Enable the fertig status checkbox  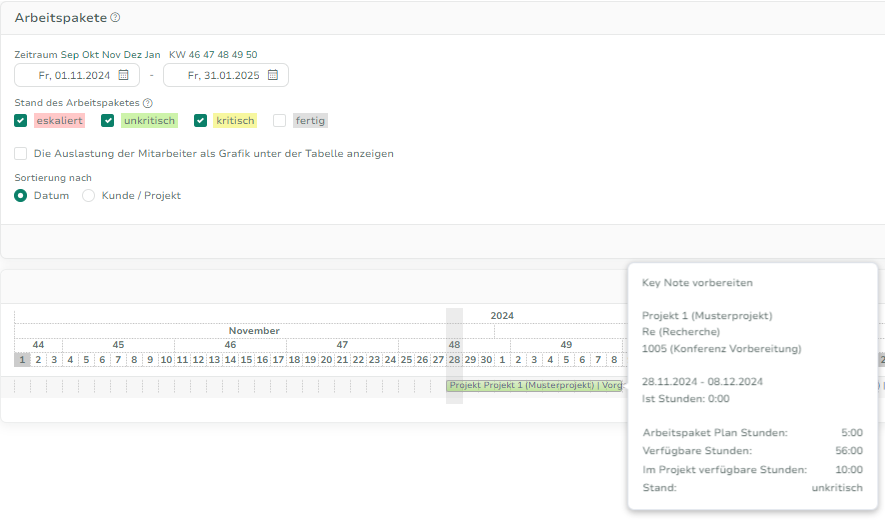[280, 121]
